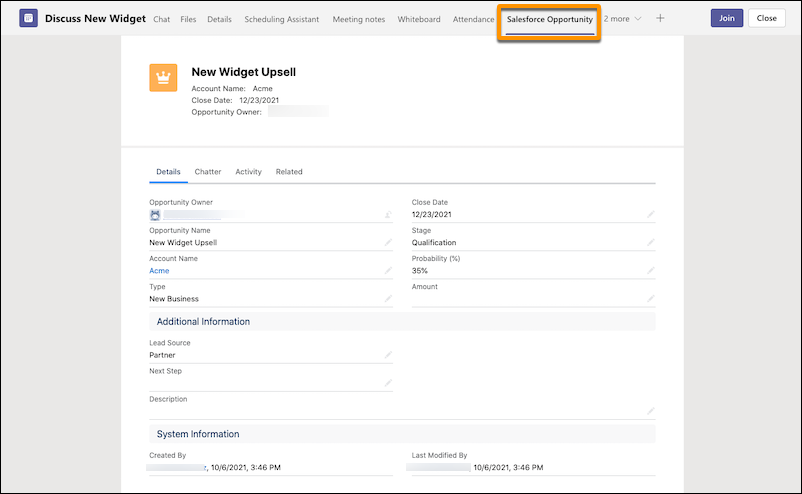Switch to the Chatter sub-tab
The height and width of the screenshot is (494, 802).
pyautogui.click(x=208, y=172)
